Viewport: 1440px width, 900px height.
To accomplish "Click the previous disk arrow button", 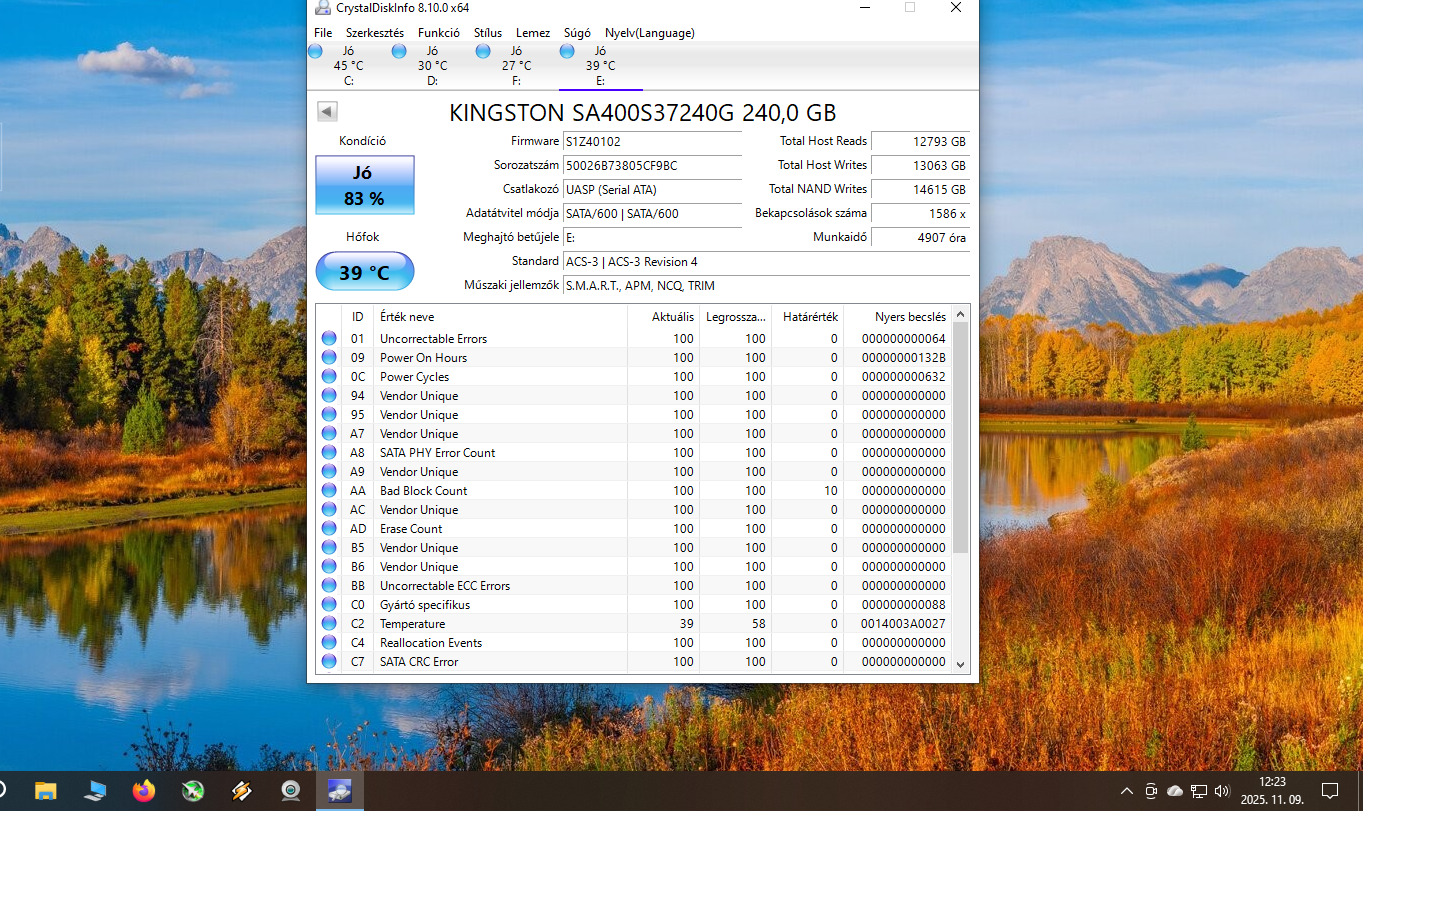I will pos(327,111).
